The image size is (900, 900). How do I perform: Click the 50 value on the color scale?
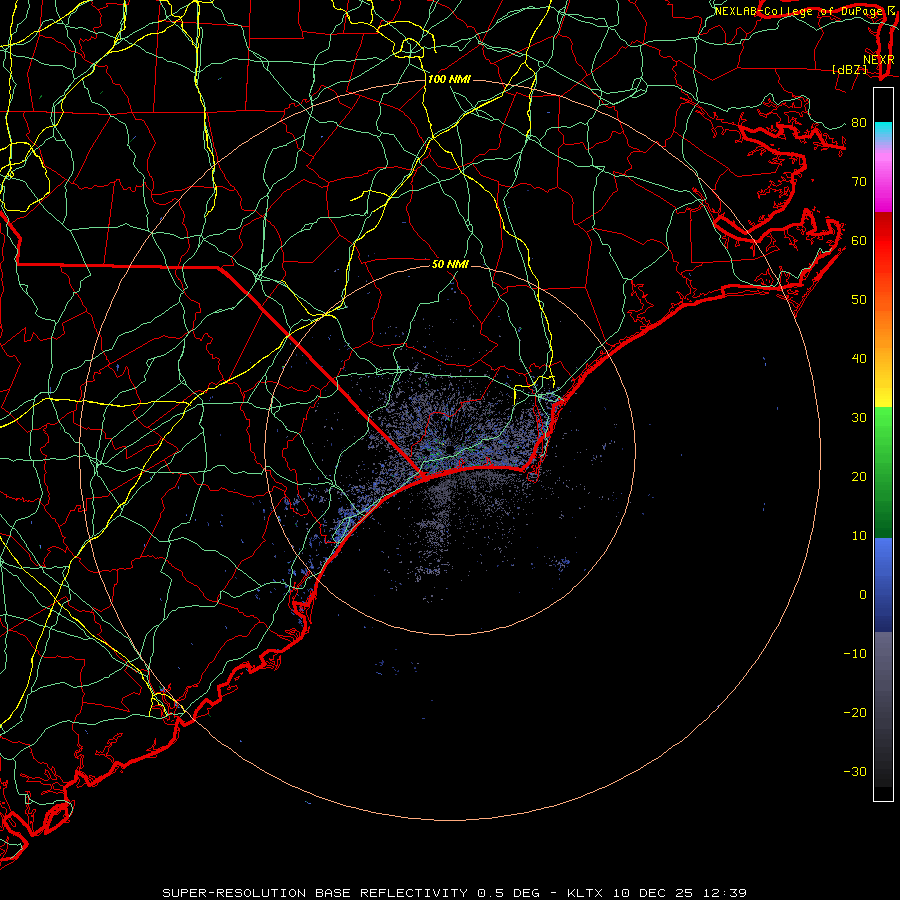tap(859, 300)
